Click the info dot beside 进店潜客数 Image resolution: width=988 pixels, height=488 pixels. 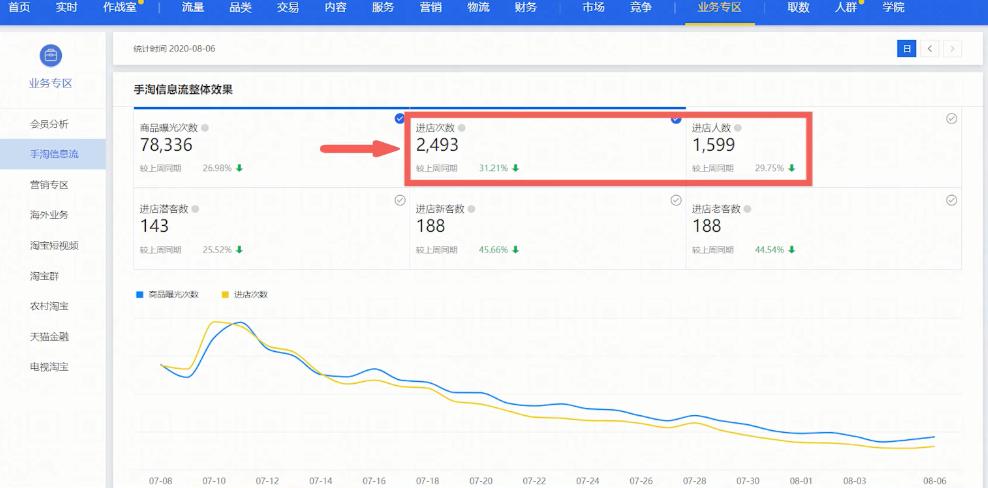[195, 209]
